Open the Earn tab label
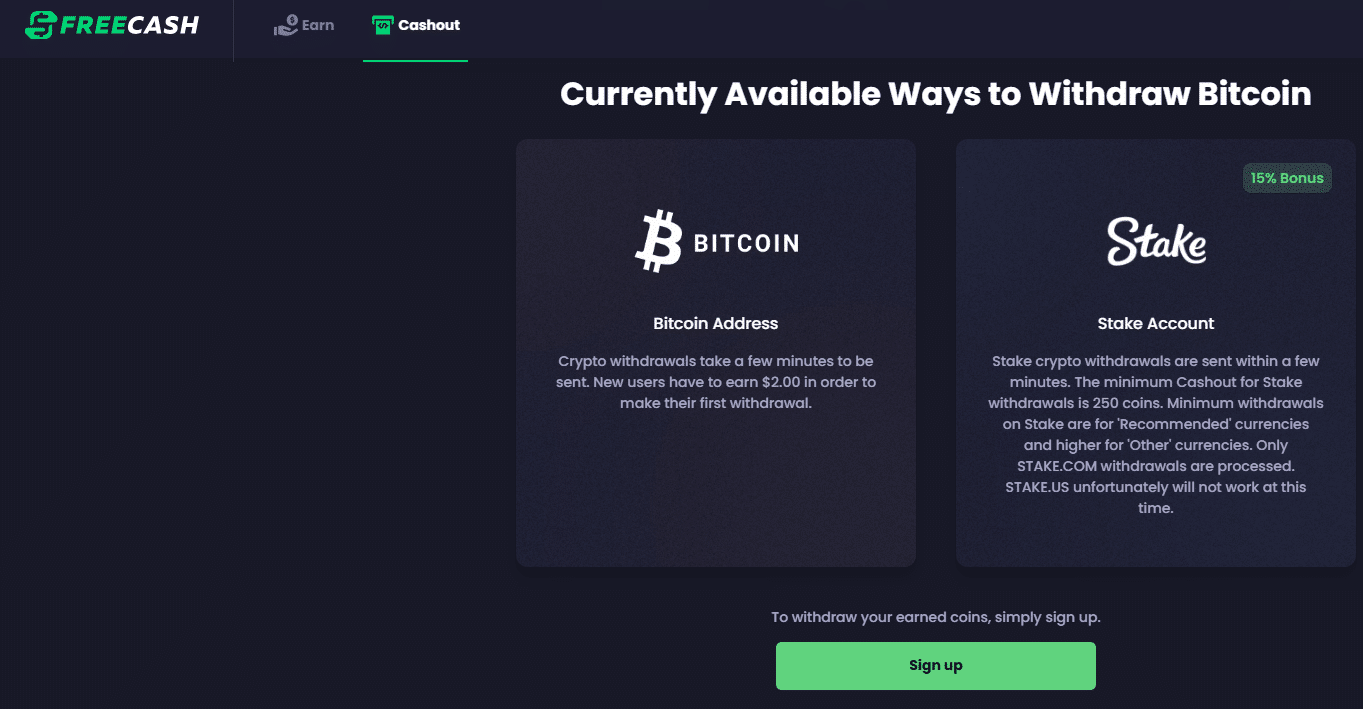The width and height of the screenshot is (1363, 709). point(318,25)
